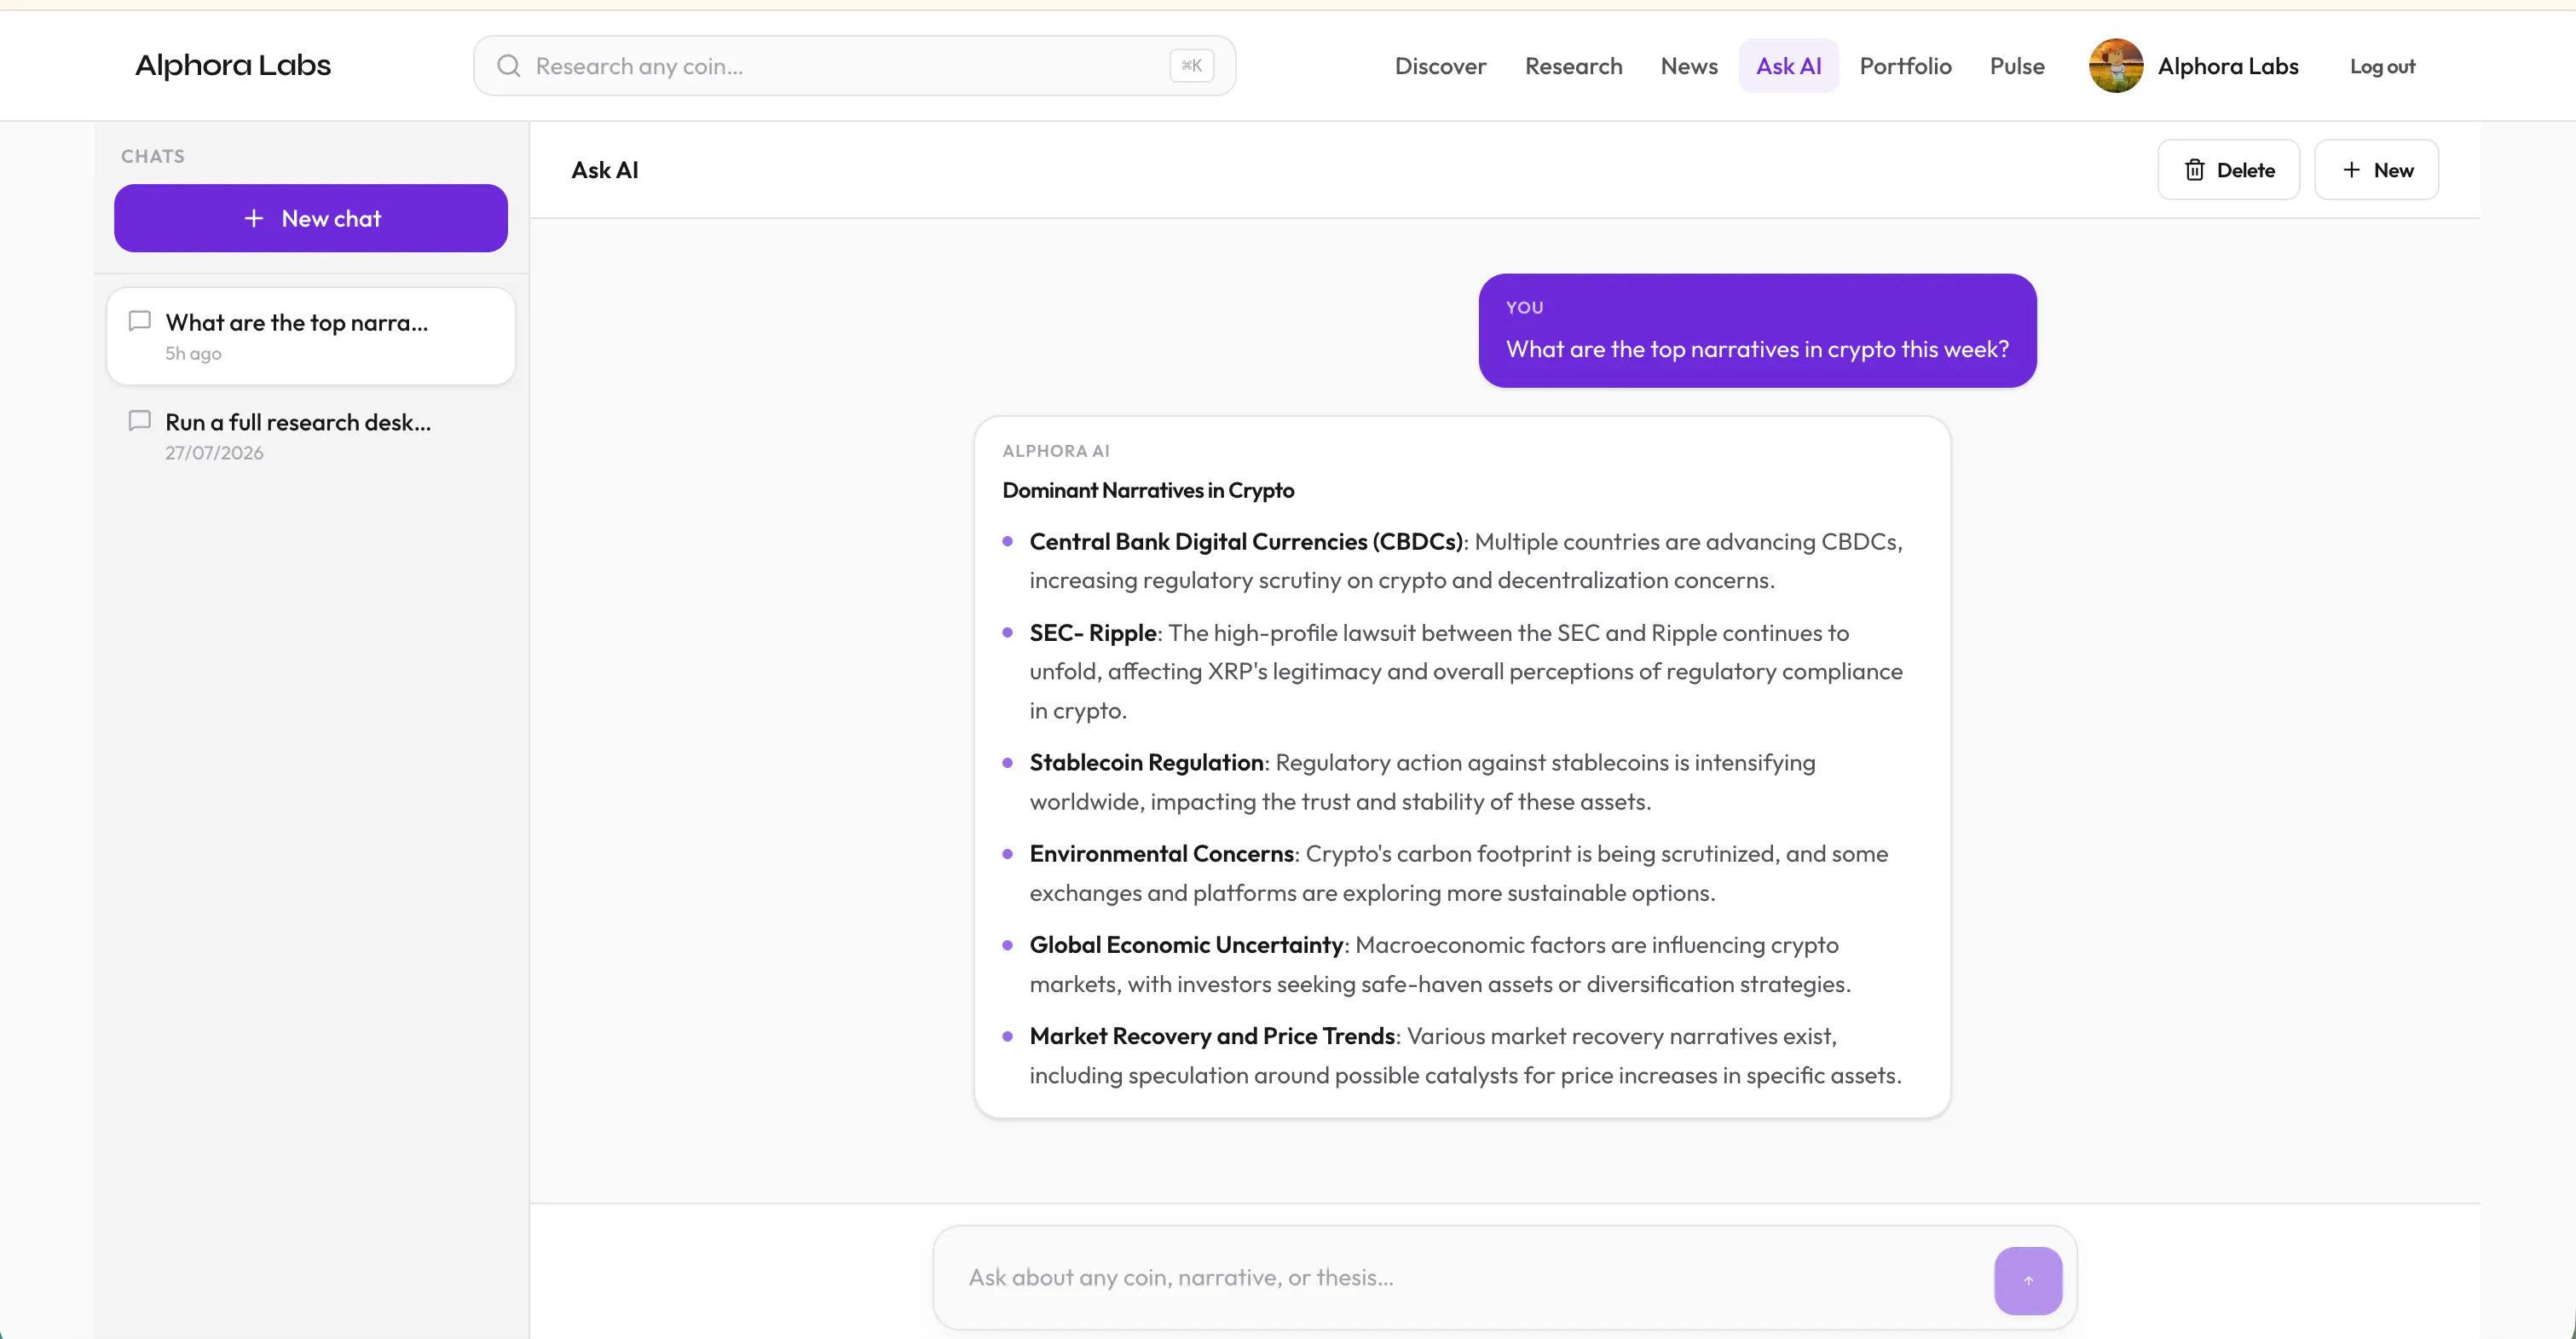The height and width of the screenshot is (1339, 2576).
Task: Click chat bubble icon beside 'What are the top narra...'
Action: tap(140, 321)
